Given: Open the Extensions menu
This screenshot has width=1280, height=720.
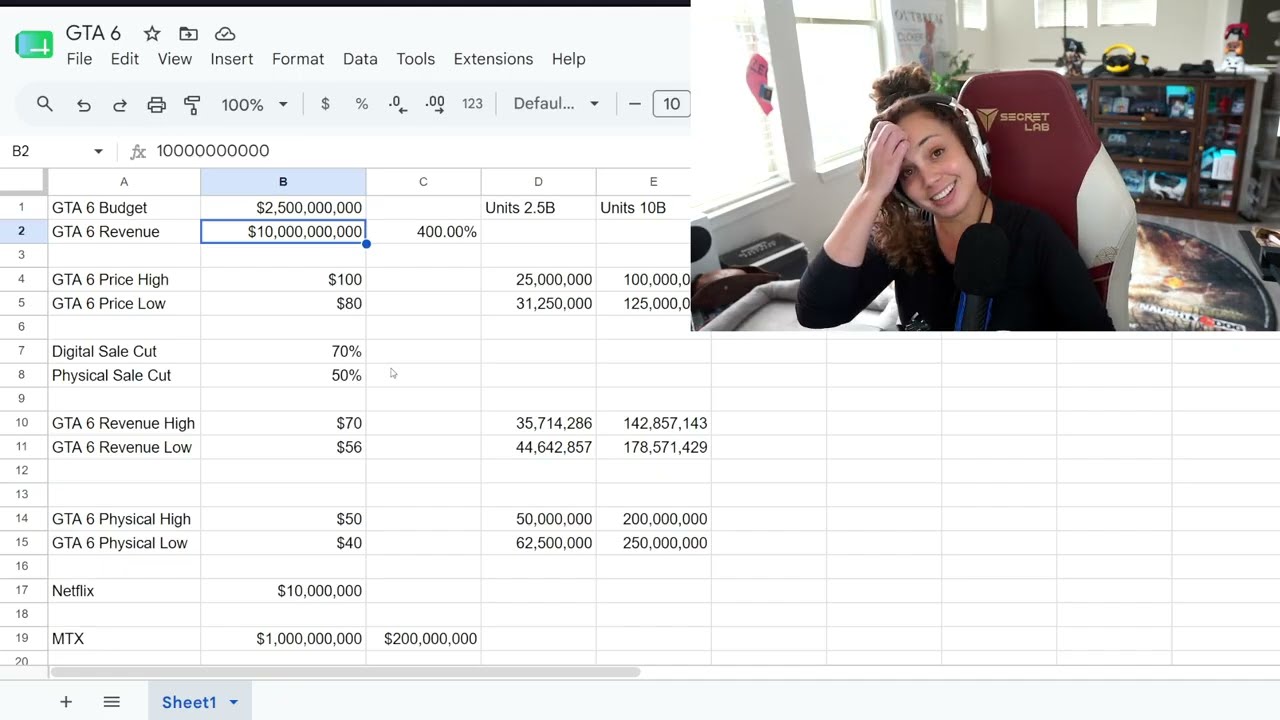Looking at the screenshot, I should pos(493,59).
